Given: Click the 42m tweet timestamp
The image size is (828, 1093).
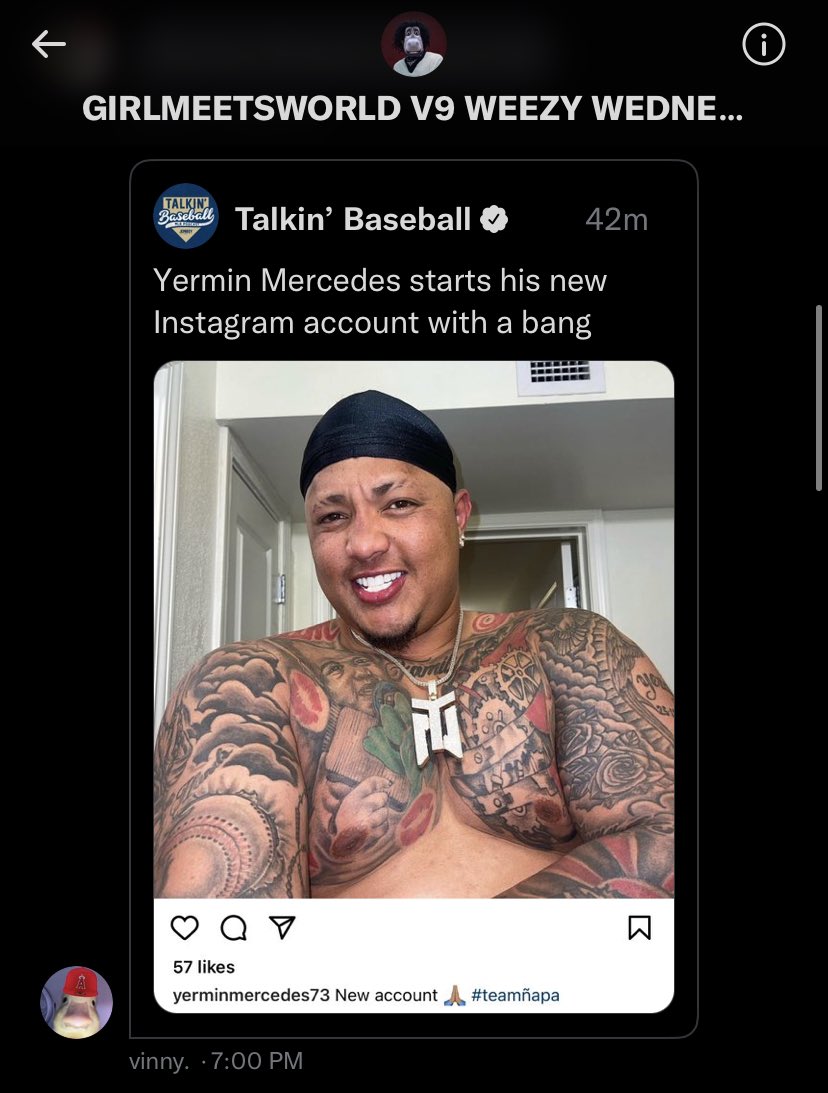Looking at the screenshot, I should 617,220.
